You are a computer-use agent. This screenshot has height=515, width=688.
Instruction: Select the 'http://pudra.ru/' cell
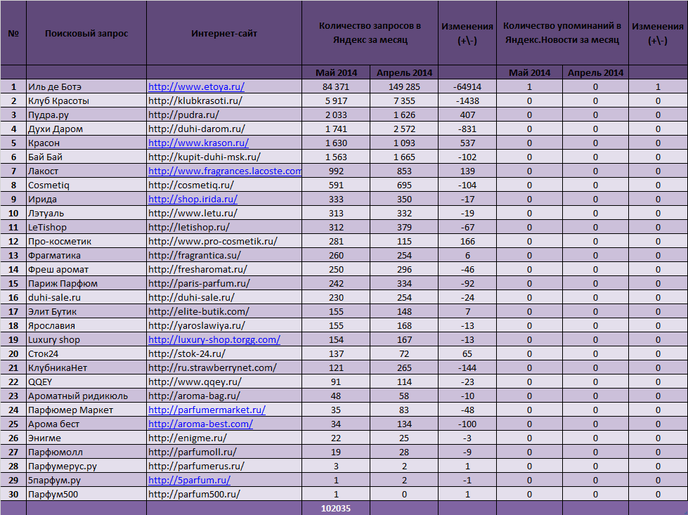(224, 115)
